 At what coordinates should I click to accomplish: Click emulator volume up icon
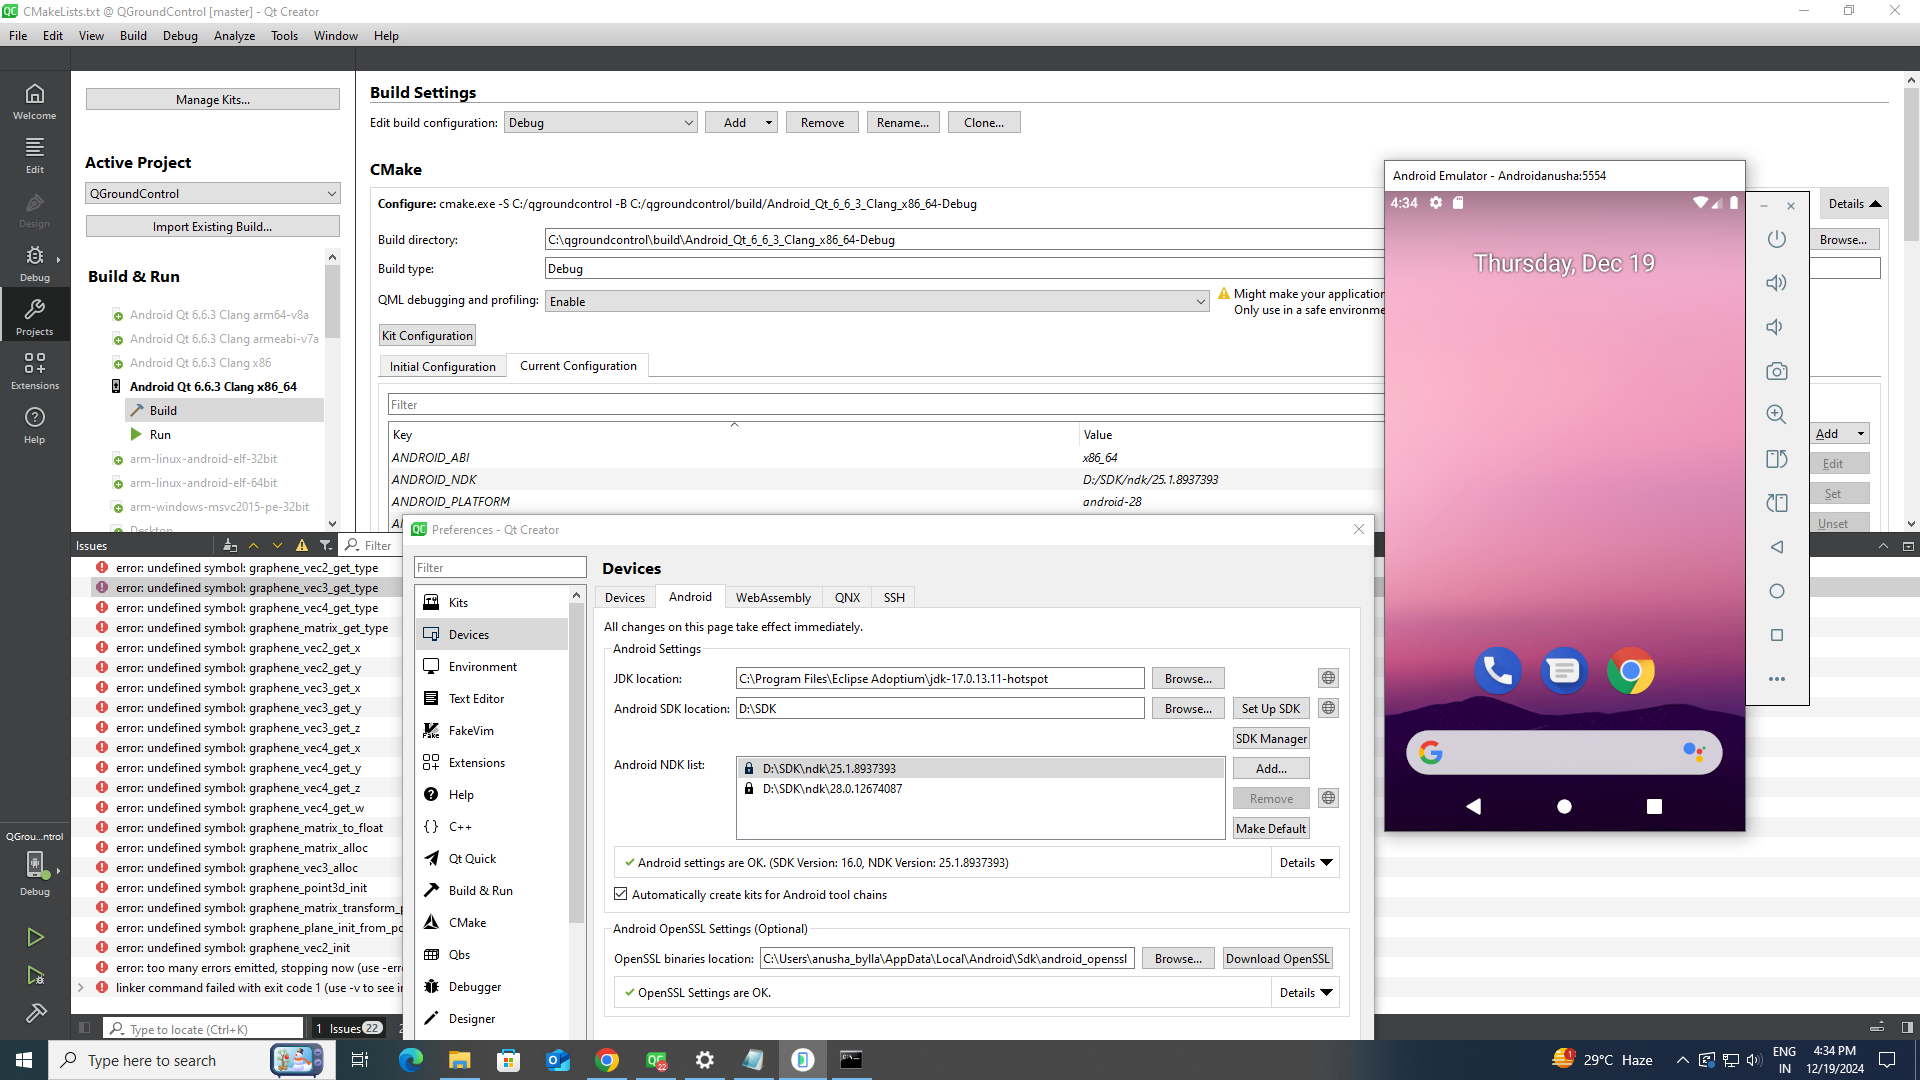pyautogui.click(x=1776, y=283)
